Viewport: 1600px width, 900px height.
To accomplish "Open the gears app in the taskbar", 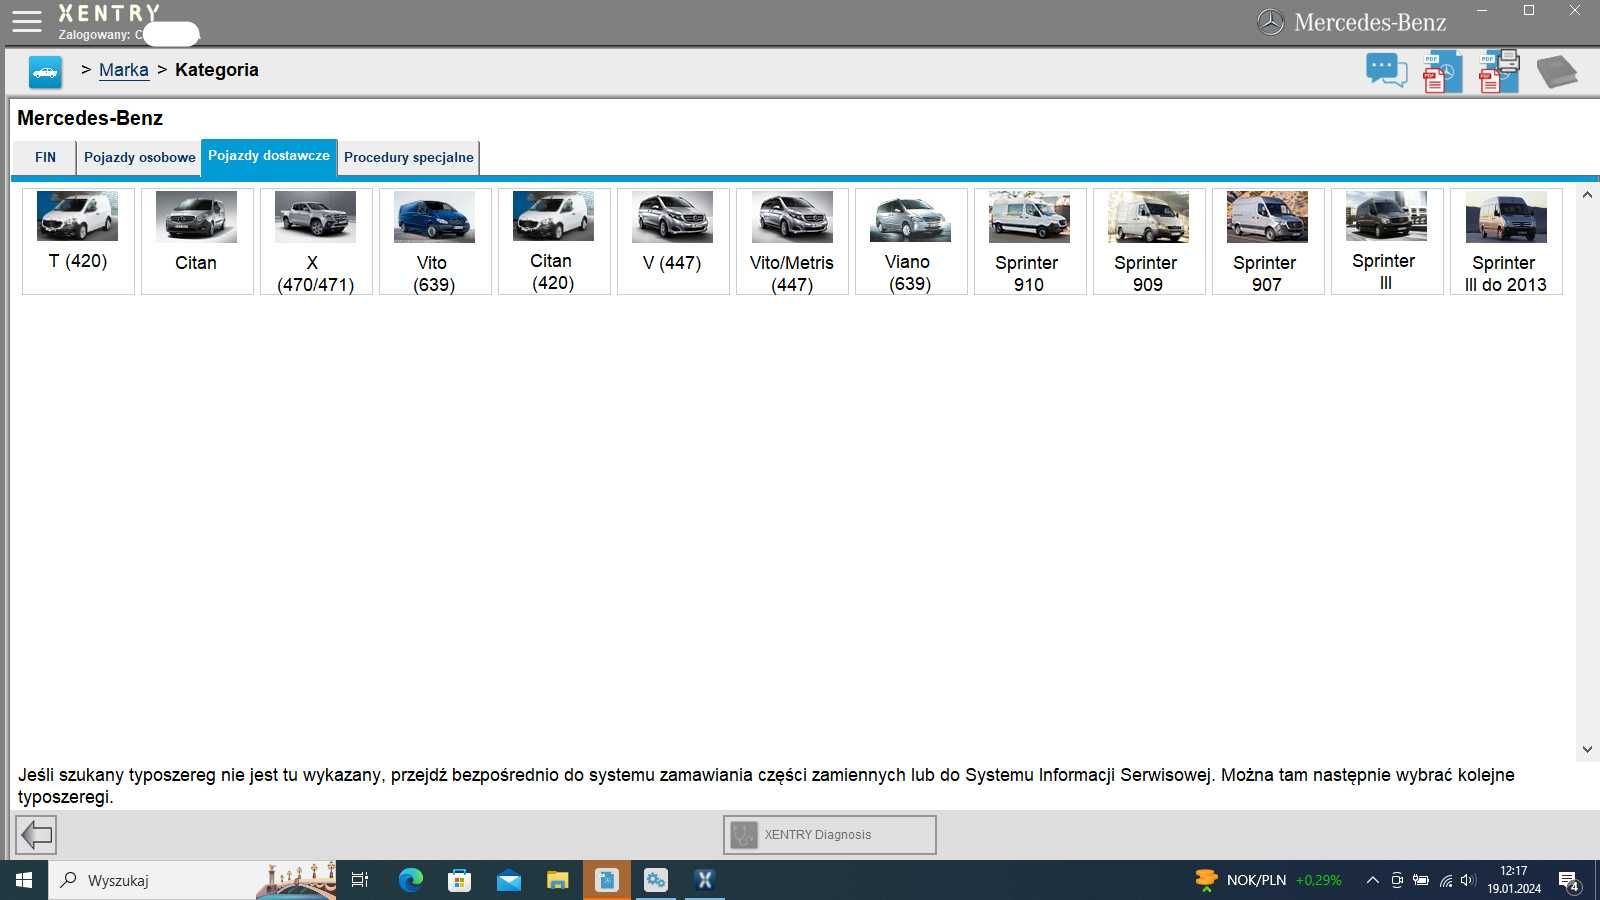I will click(x=656, y=880).
